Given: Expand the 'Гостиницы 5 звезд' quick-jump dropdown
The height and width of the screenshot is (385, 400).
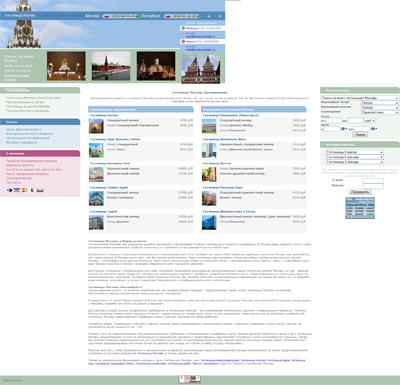Looking at the screenshot, I should tap(354, 152).
